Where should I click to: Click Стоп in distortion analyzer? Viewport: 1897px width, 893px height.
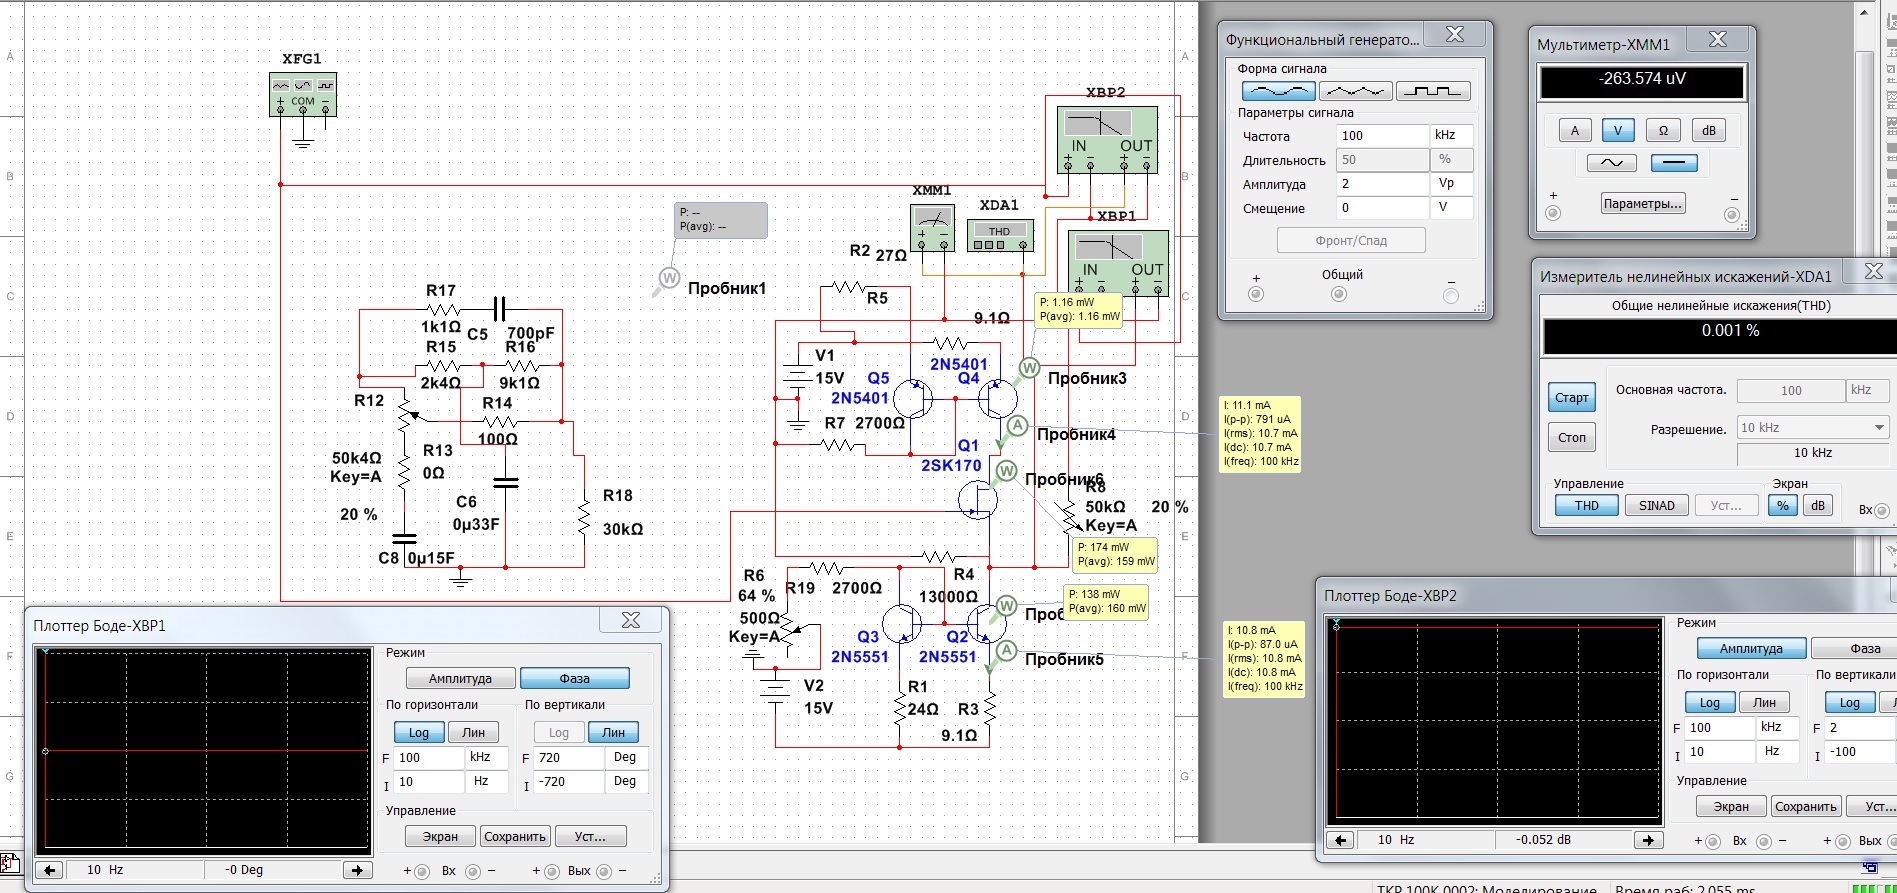1571,437
